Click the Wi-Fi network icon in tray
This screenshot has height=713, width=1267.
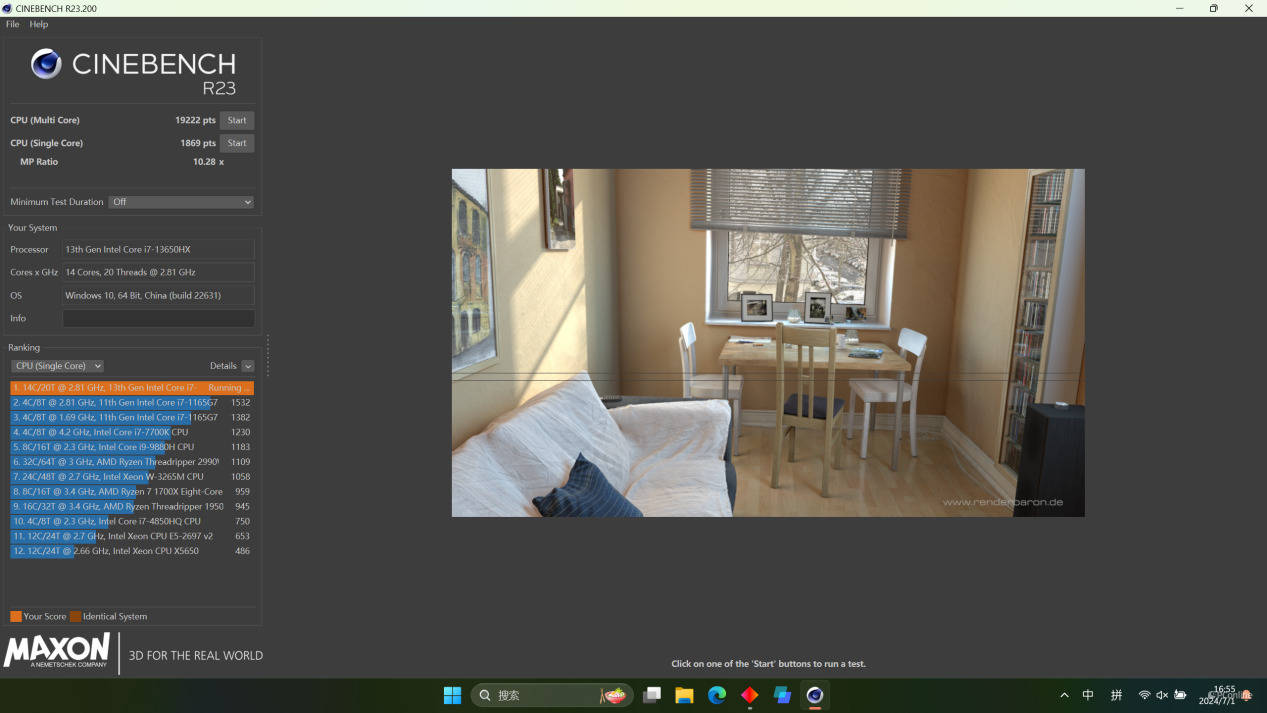[1144, 695]
